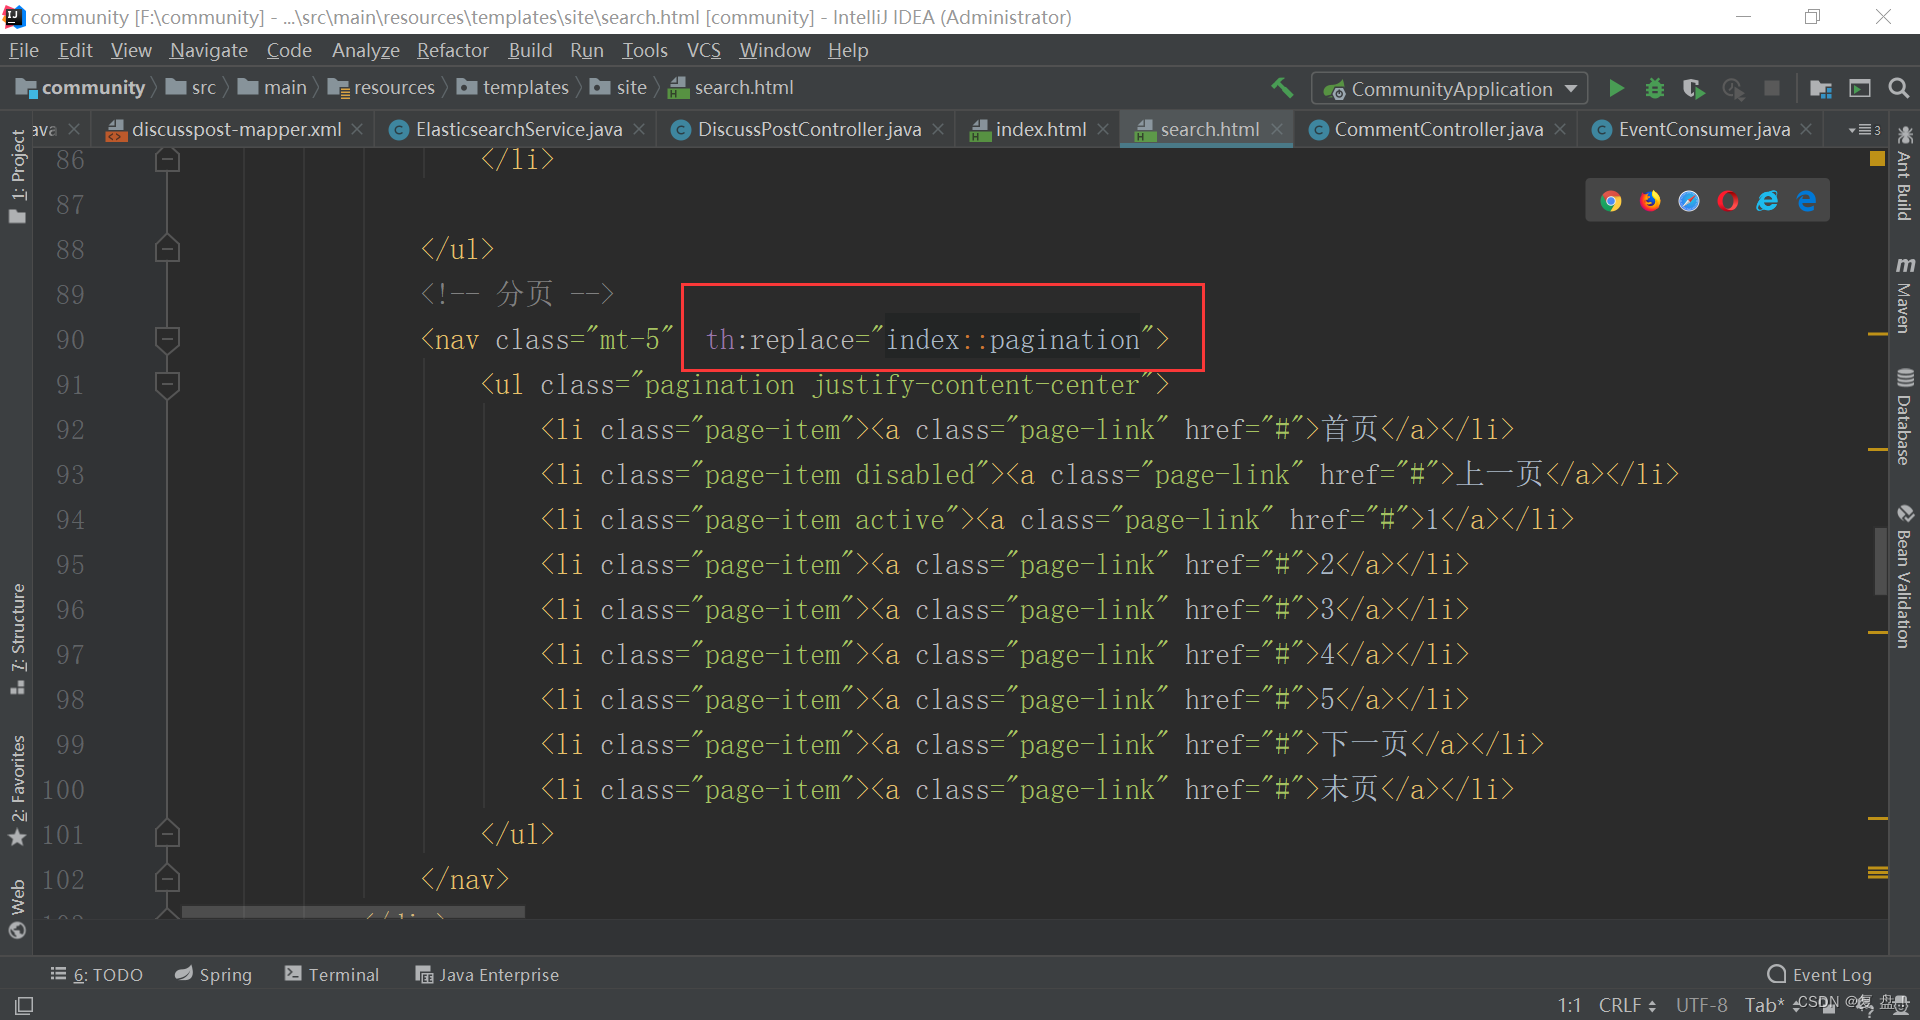Screen dimensions: 1920x1020
Task: Collapse fold marker at line 102
Action: (167, 879)
